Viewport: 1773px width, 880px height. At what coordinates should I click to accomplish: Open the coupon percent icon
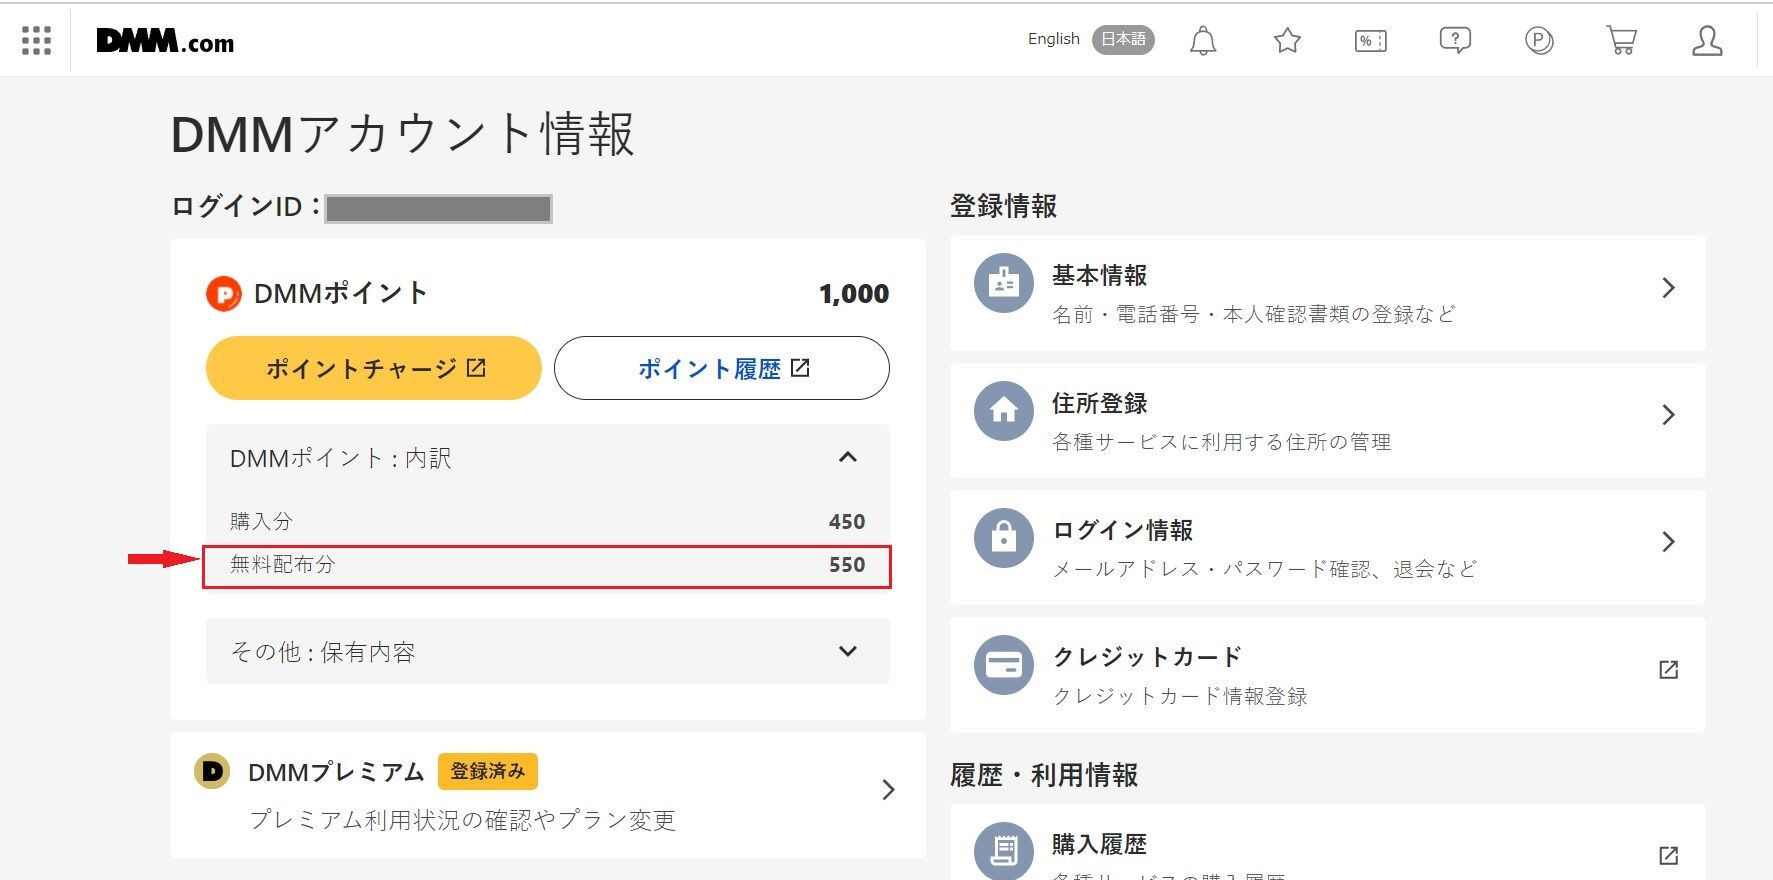(x=1370, y=41)
